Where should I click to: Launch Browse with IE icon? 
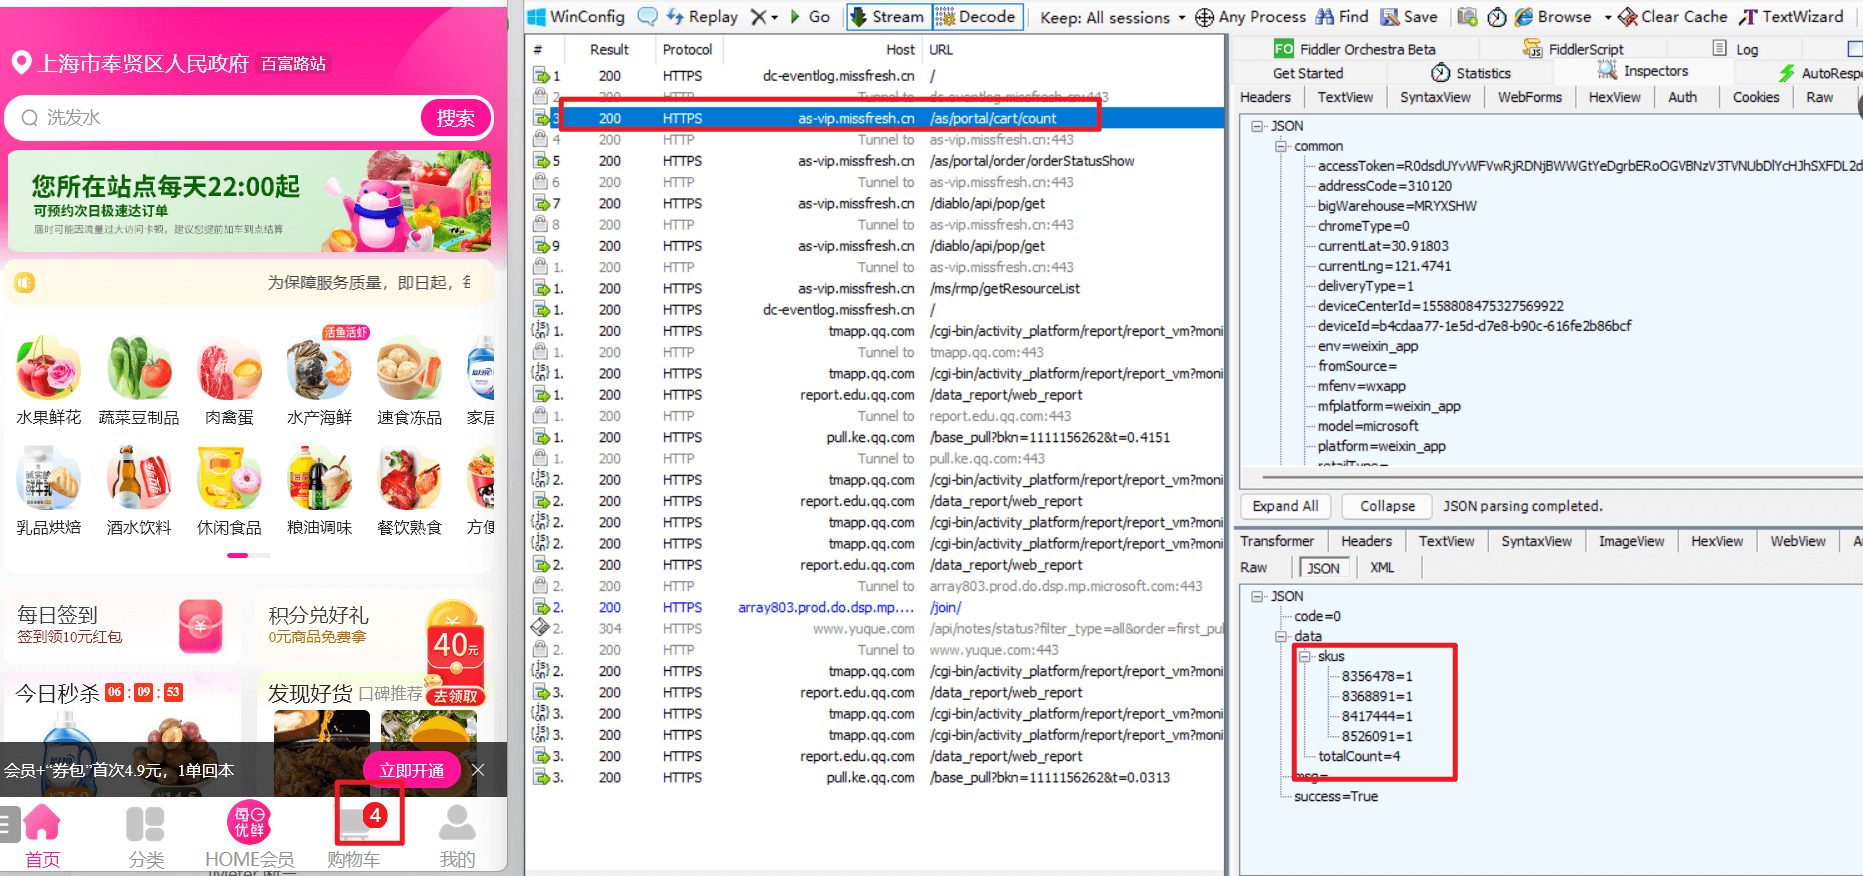(x=1553, y=17)
